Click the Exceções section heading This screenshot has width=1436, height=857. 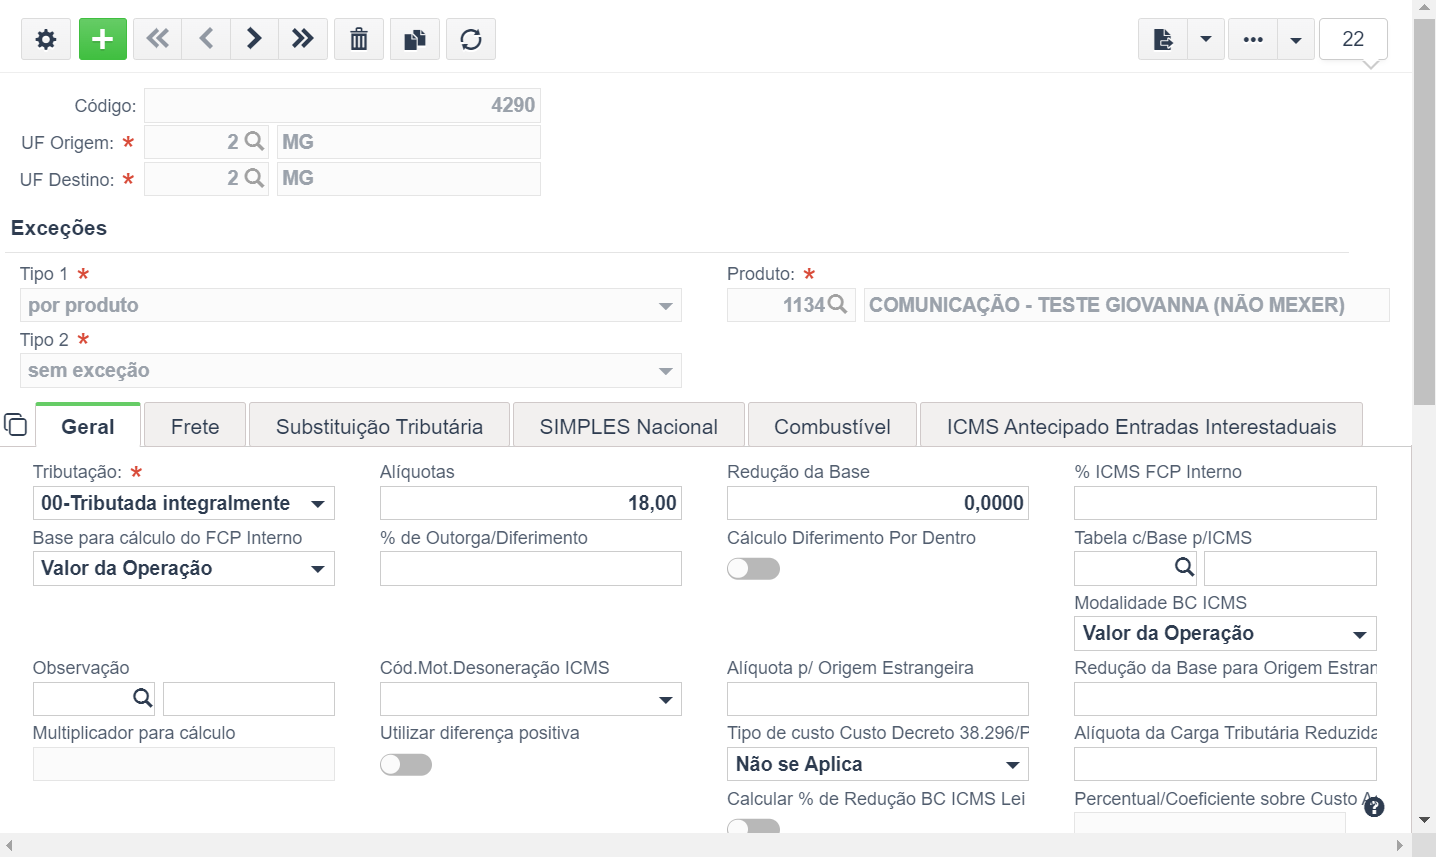[x=59, y=228]
